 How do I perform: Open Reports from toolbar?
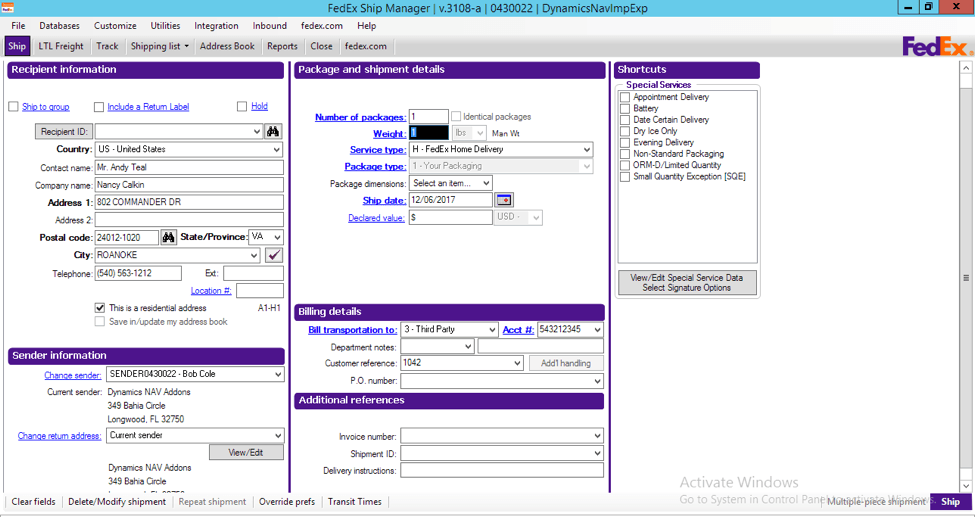tap(282, 46)
